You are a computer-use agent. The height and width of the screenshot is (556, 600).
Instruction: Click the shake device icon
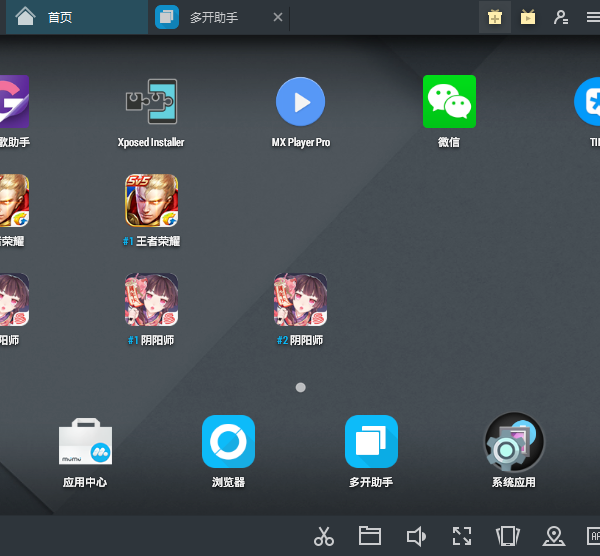[508, 536]
